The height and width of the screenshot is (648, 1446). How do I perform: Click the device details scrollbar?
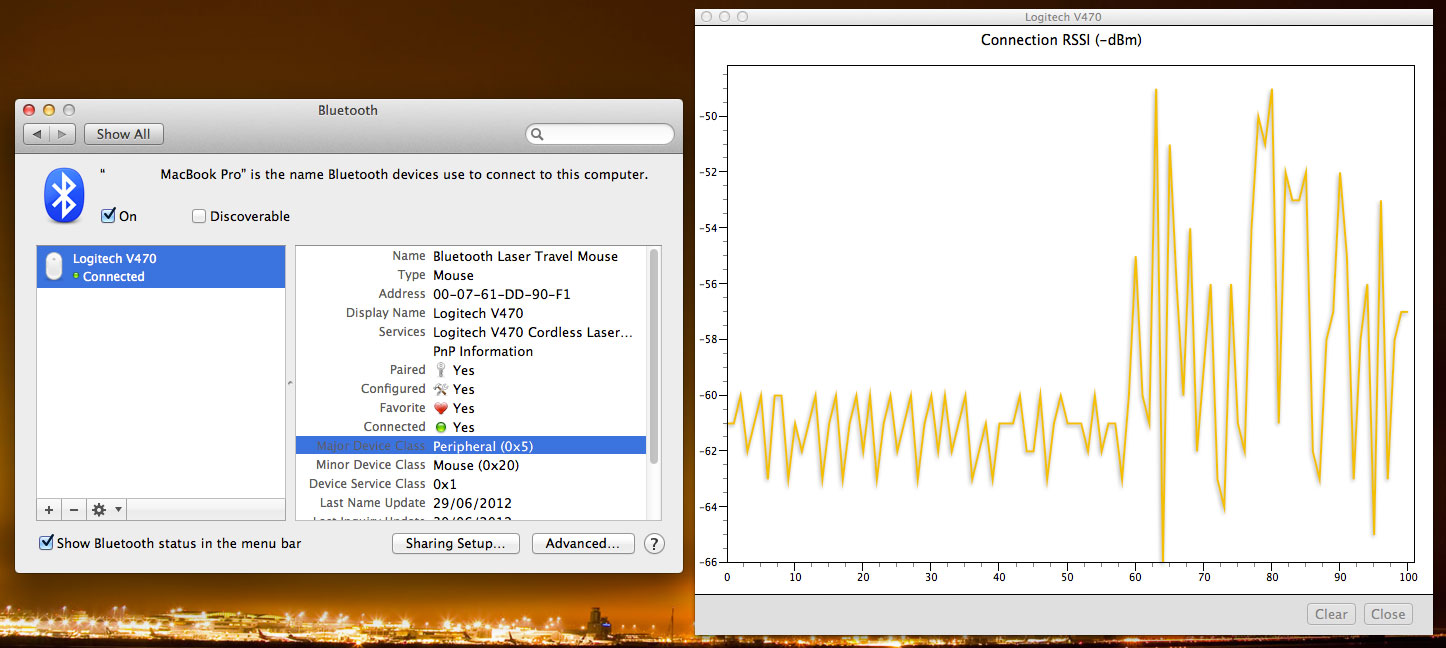[x=655, y=355]
